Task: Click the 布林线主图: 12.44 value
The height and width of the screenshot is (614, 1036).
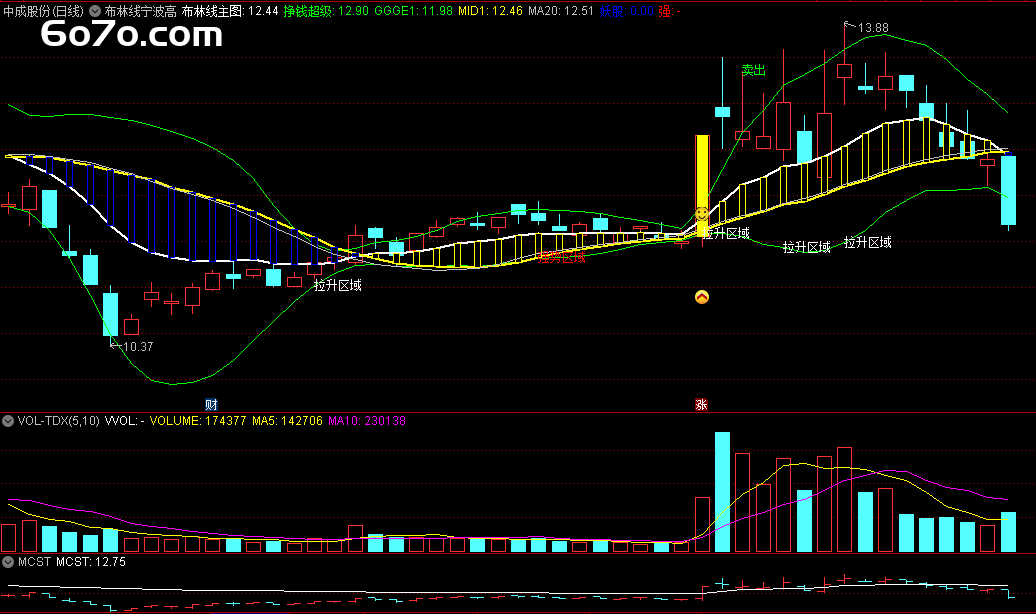Action: click(x=230, y=11)
